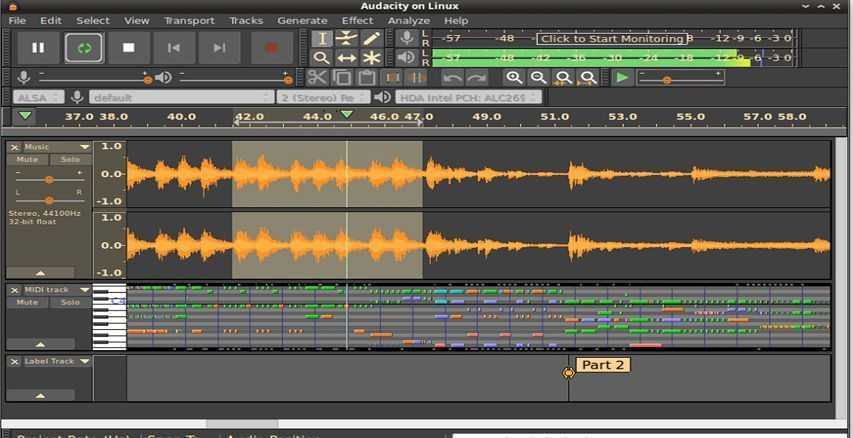Image resolution: width=853 pixels, height=438 pixels.
Task: Click the playback meter speaker icon
Action: point(406,57)
